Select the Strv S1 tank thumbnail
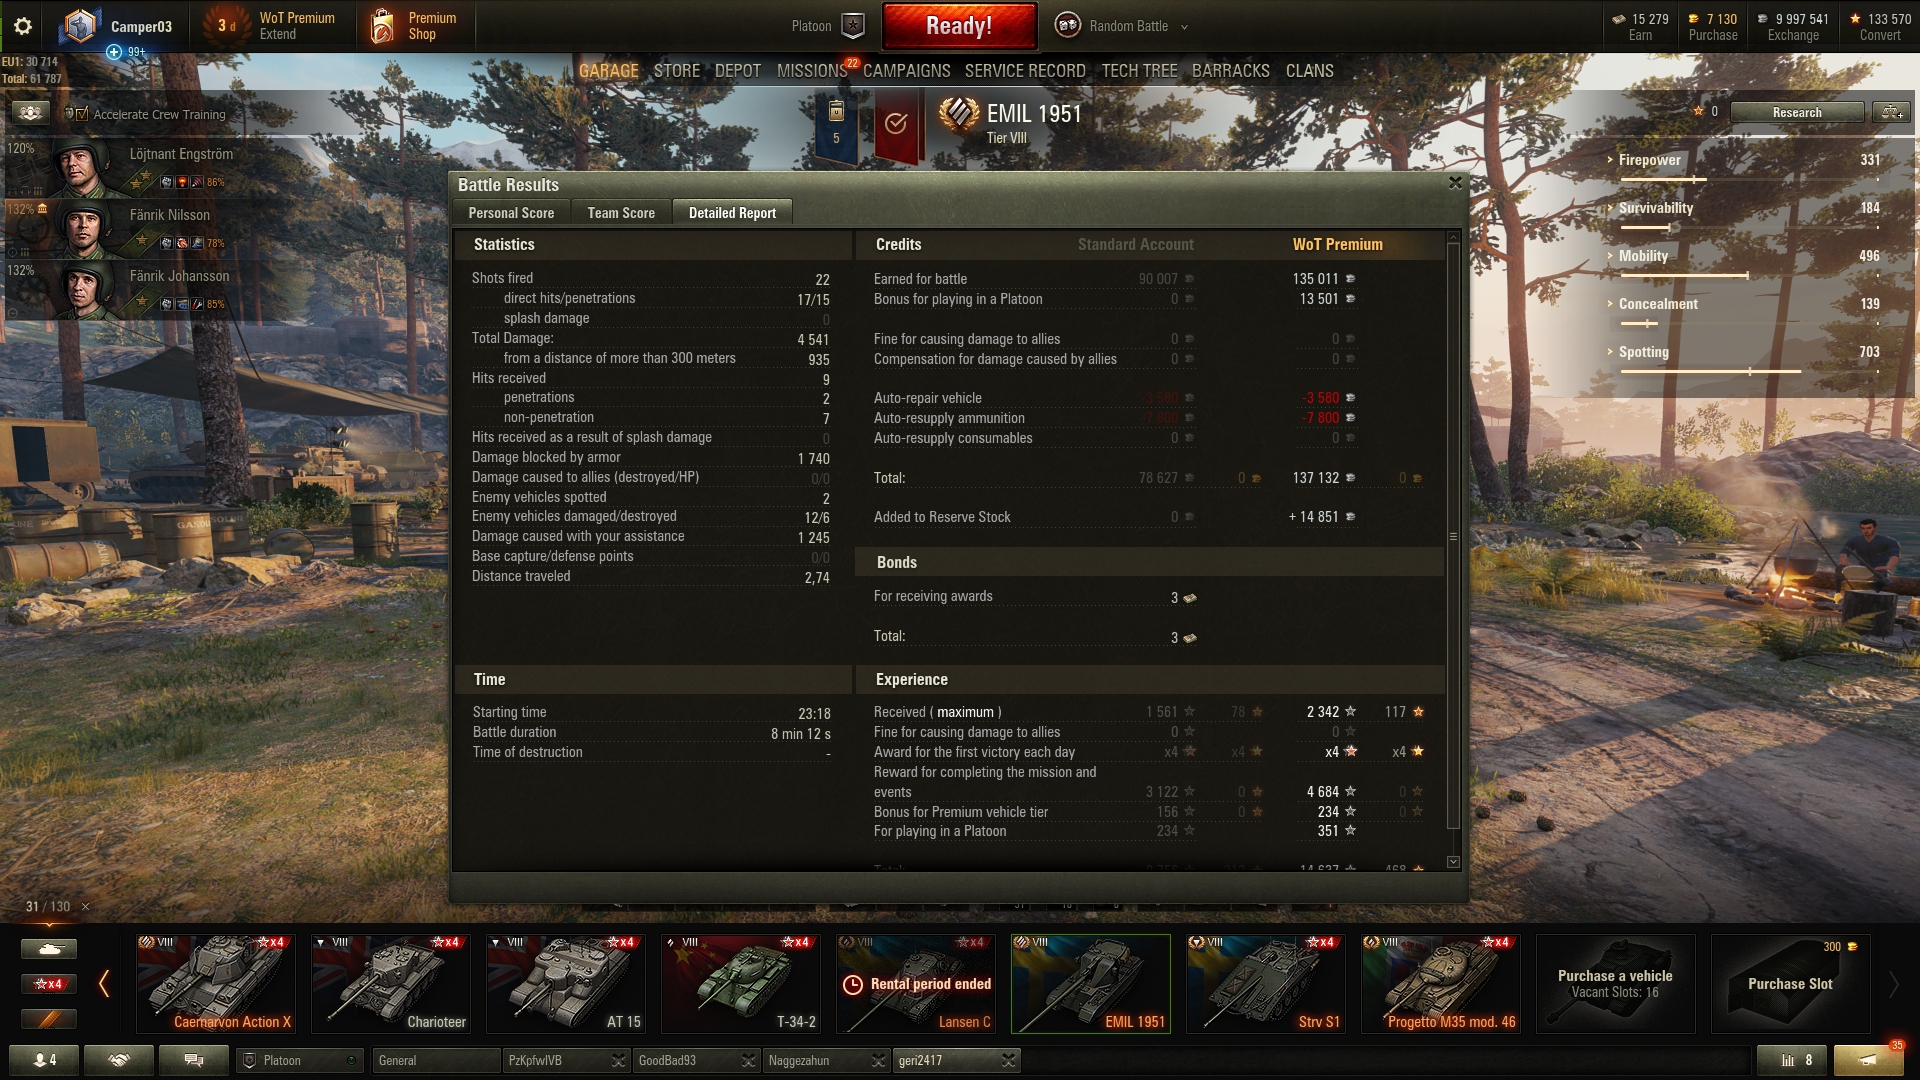1920x1080 pixels. (1266, 984)
